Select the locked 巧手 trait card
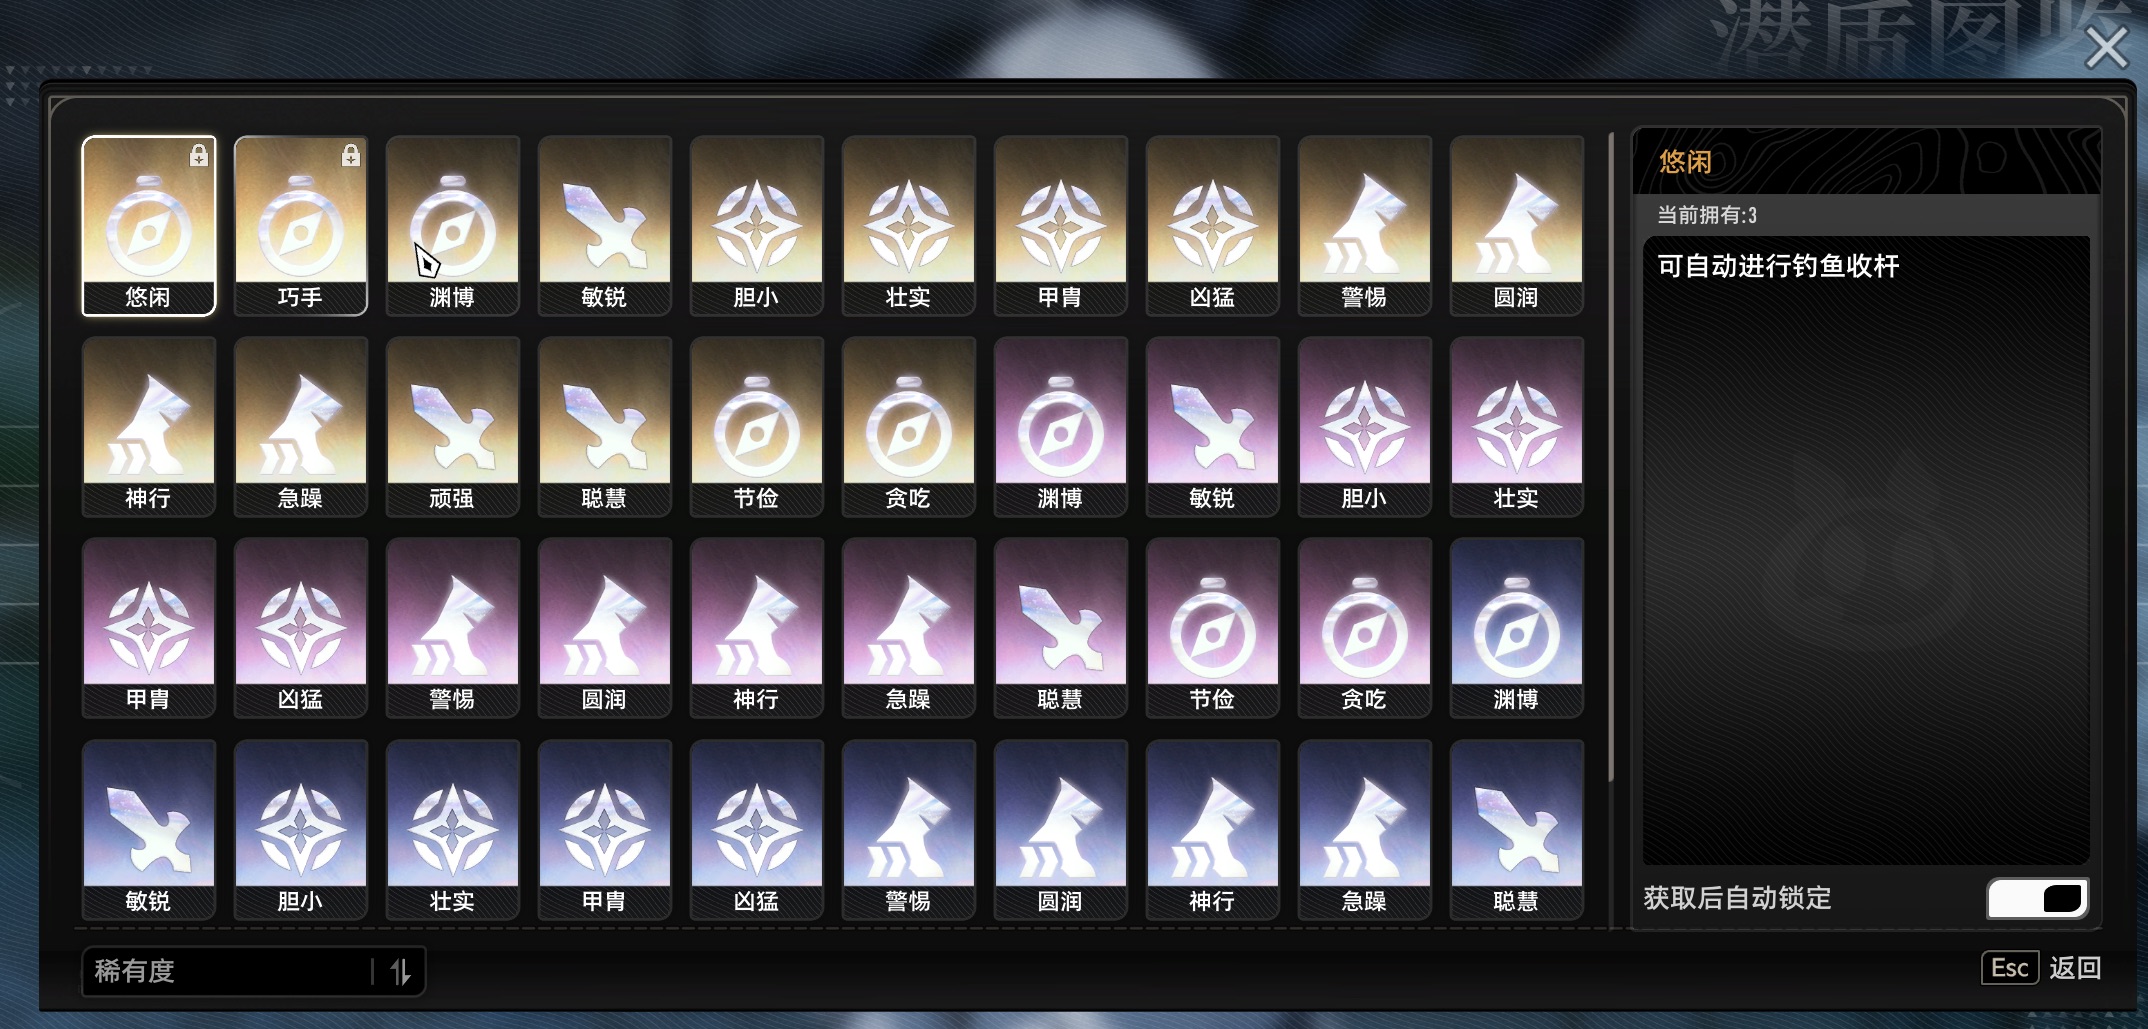2148x1029 pixels. click(300, 226)
